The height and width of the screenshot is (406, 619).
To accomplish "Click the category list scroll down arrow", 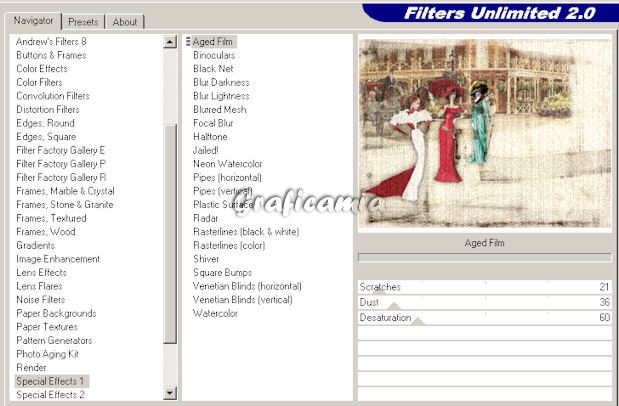I will pyautogui.click(x=170, y=393).
